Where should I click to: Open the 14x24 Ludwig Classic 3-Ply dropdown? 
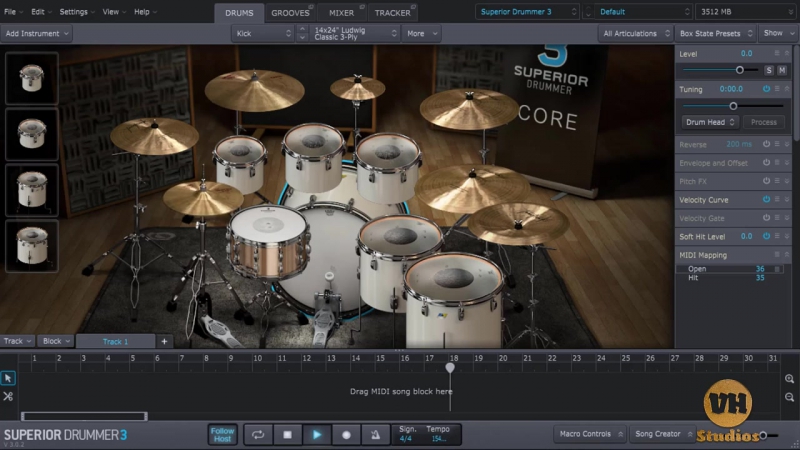(x=355, y=34)
